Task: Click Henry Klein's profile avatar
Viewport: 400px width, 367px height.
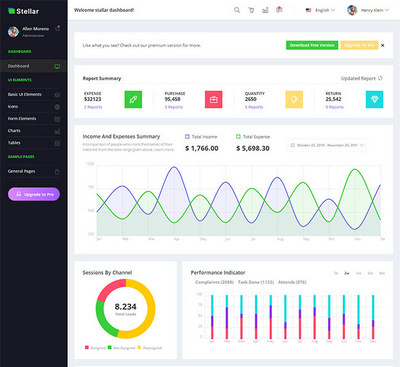Action: pyautogui.click(x=352, y=10)
